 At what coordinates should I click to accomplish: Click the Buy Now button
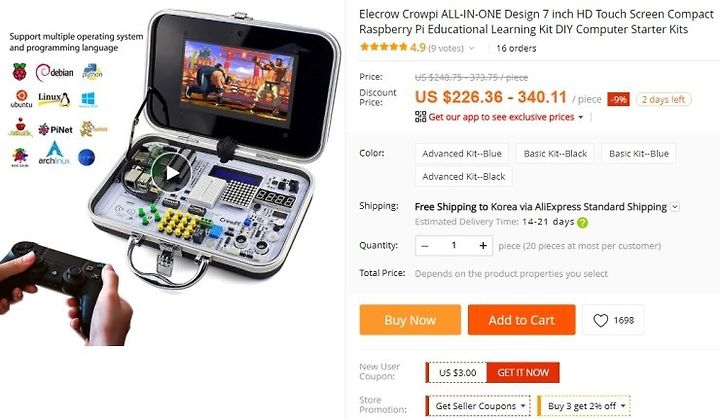(410, 320)
